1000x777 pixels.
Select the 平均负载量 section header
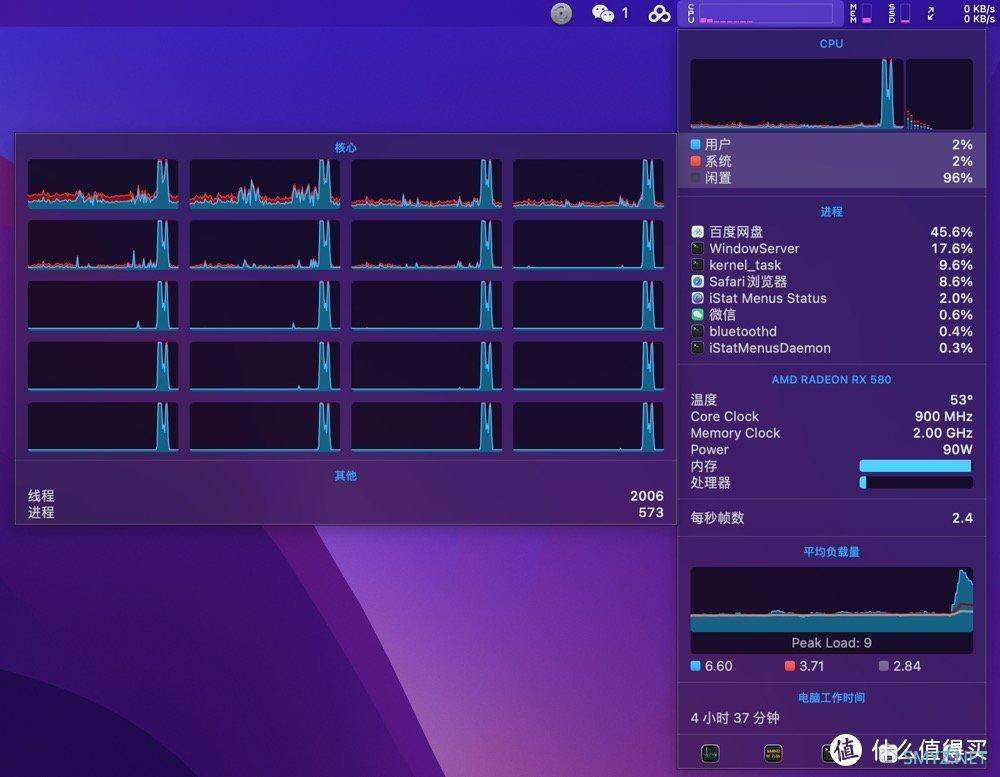click(x=831, y=552)
